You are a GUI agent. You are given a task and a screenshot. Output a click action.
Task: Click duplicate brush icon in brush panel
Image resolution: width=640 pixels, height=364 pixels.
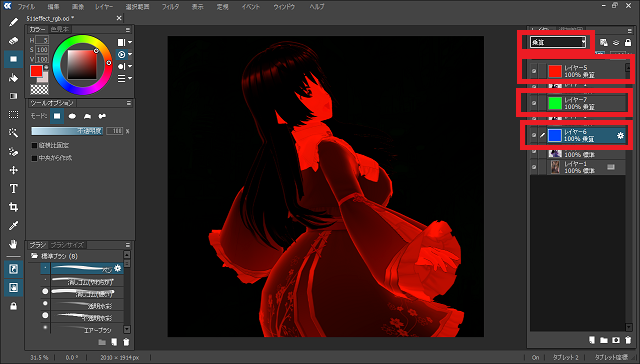[x=114, y=342]
